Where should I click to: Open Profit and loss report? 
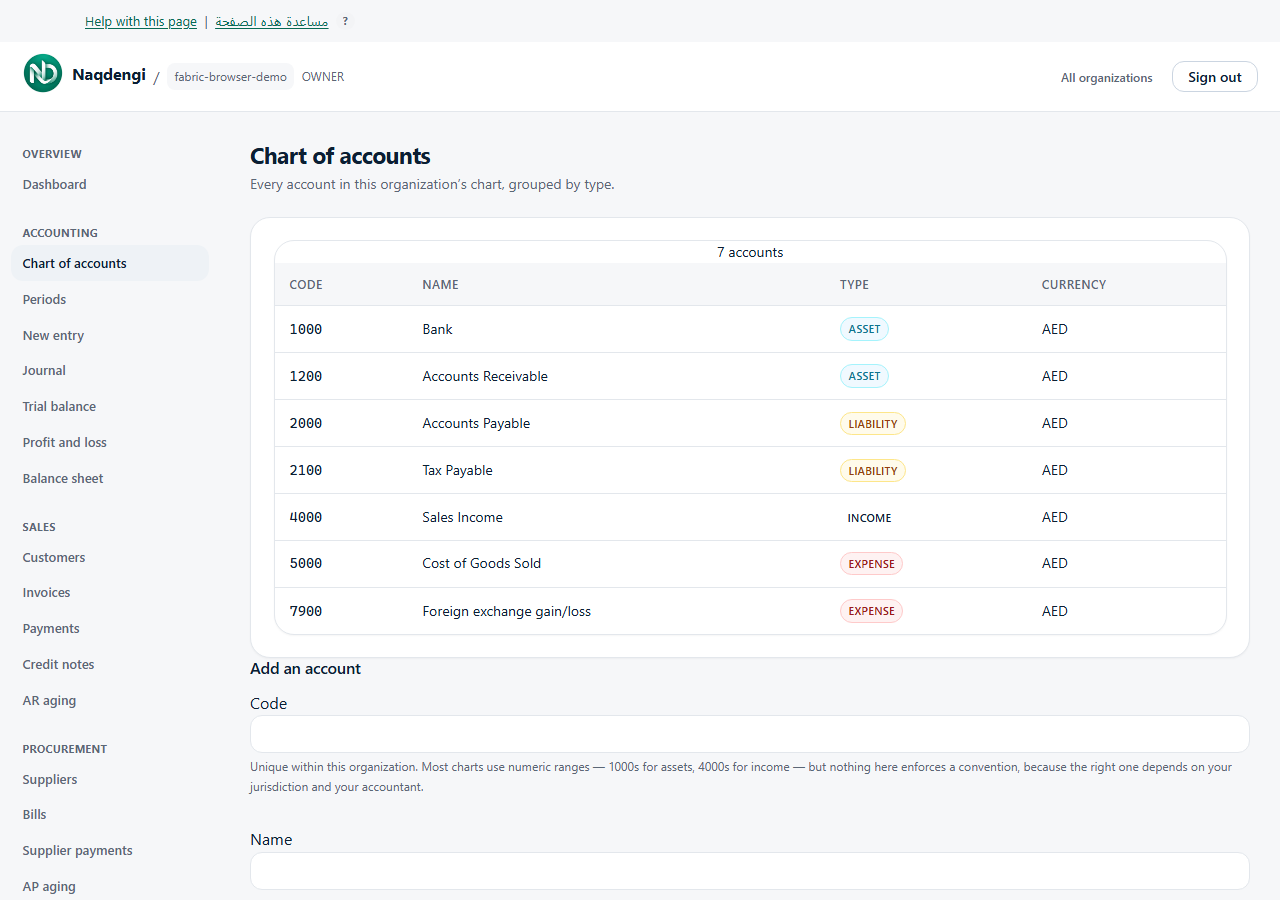coord(65,442)
